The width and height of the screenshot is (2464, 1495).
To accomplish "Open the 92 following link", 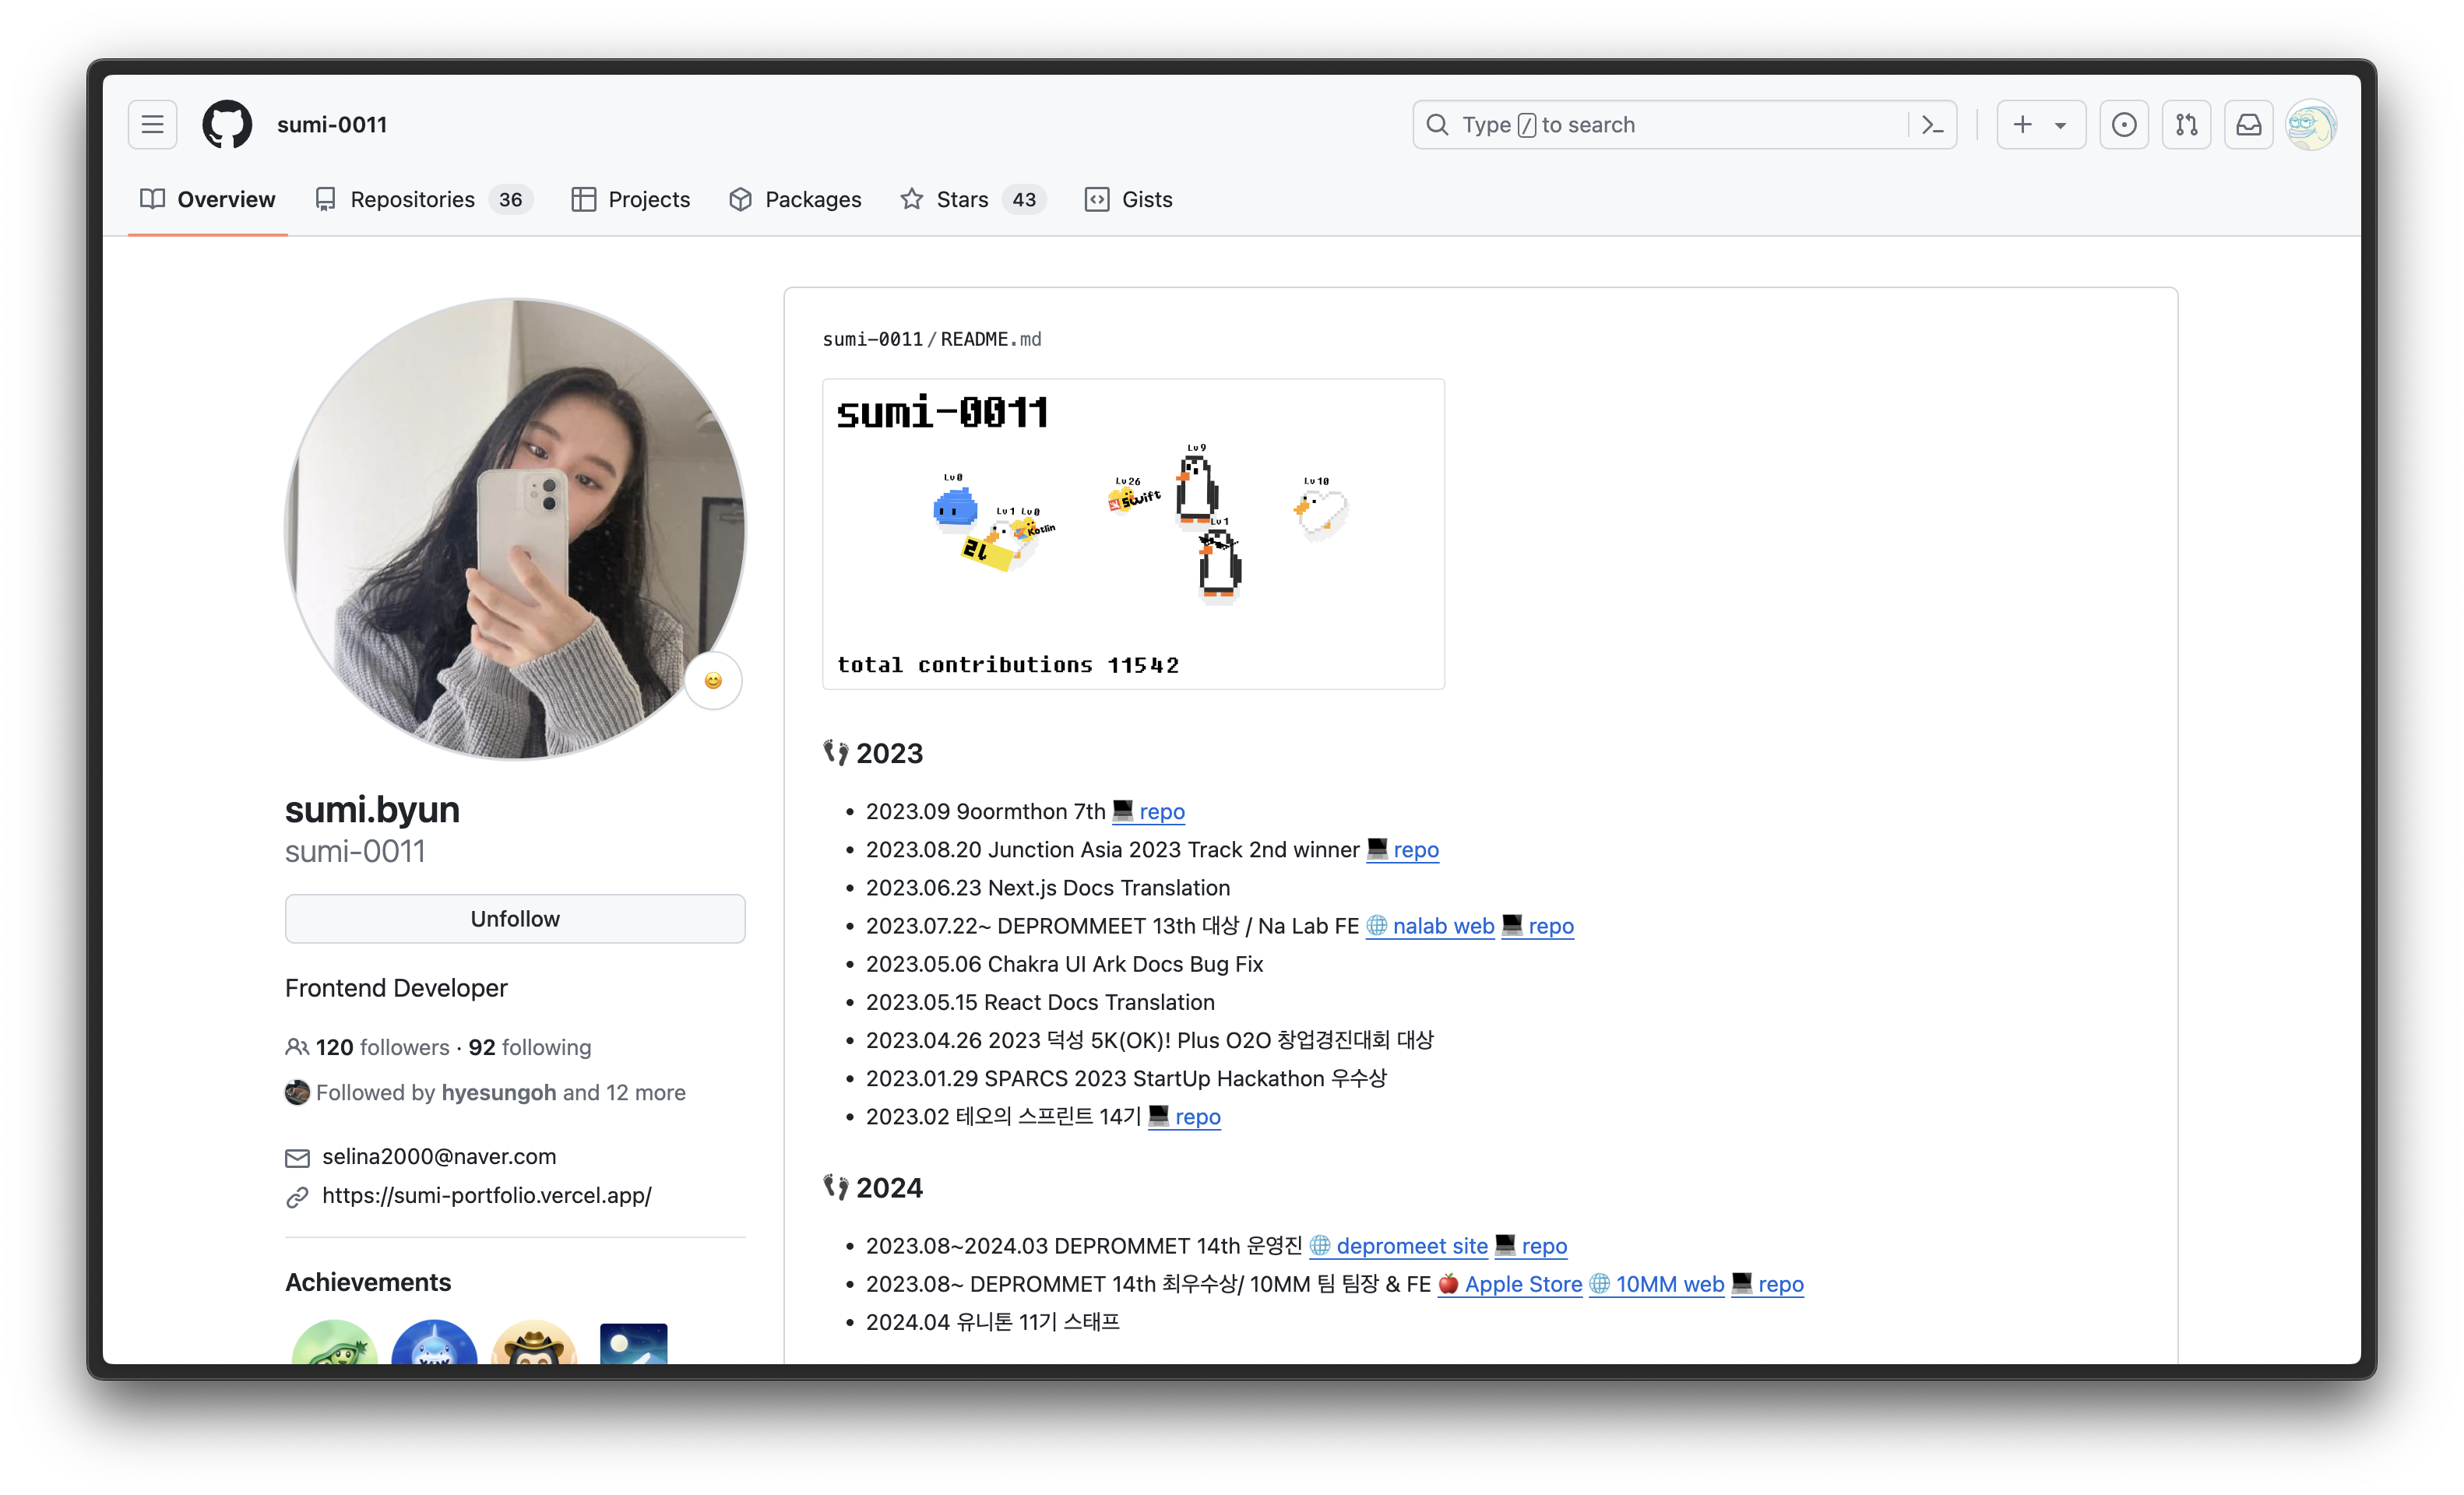I will 530,1047.
